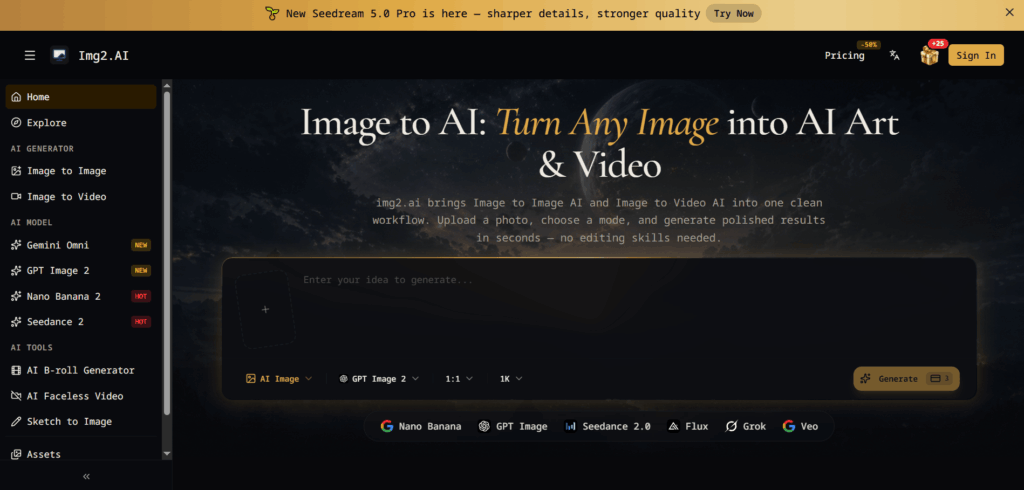Click the Explore compass icon
Screen dimensions: 1024x490
click(x=16, y=123)
